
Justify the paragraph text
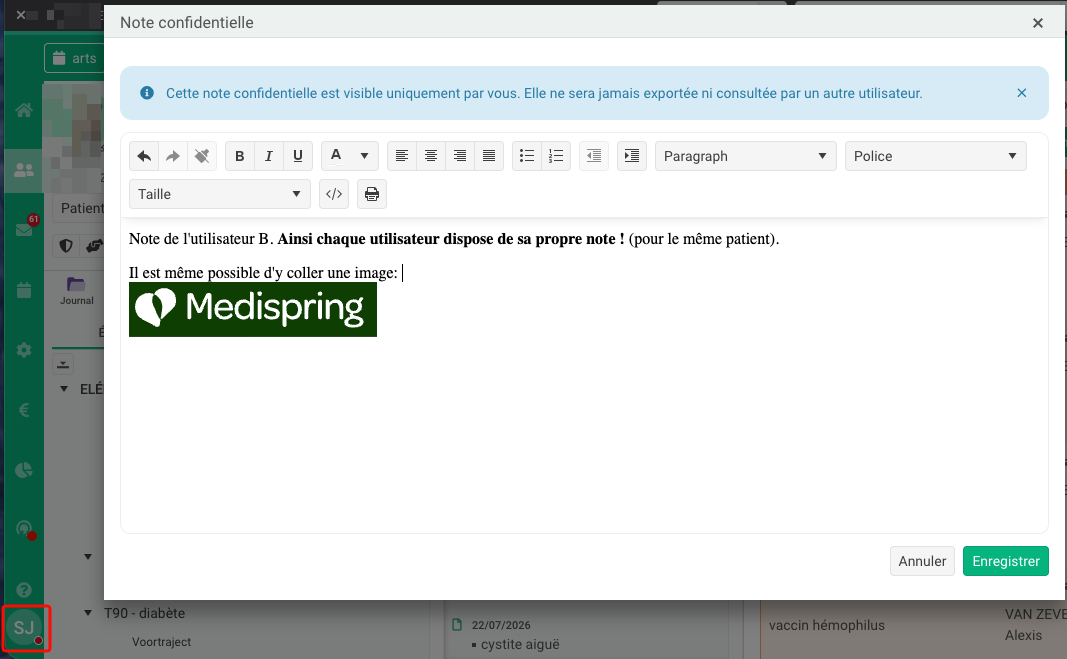tap(489, 156)
